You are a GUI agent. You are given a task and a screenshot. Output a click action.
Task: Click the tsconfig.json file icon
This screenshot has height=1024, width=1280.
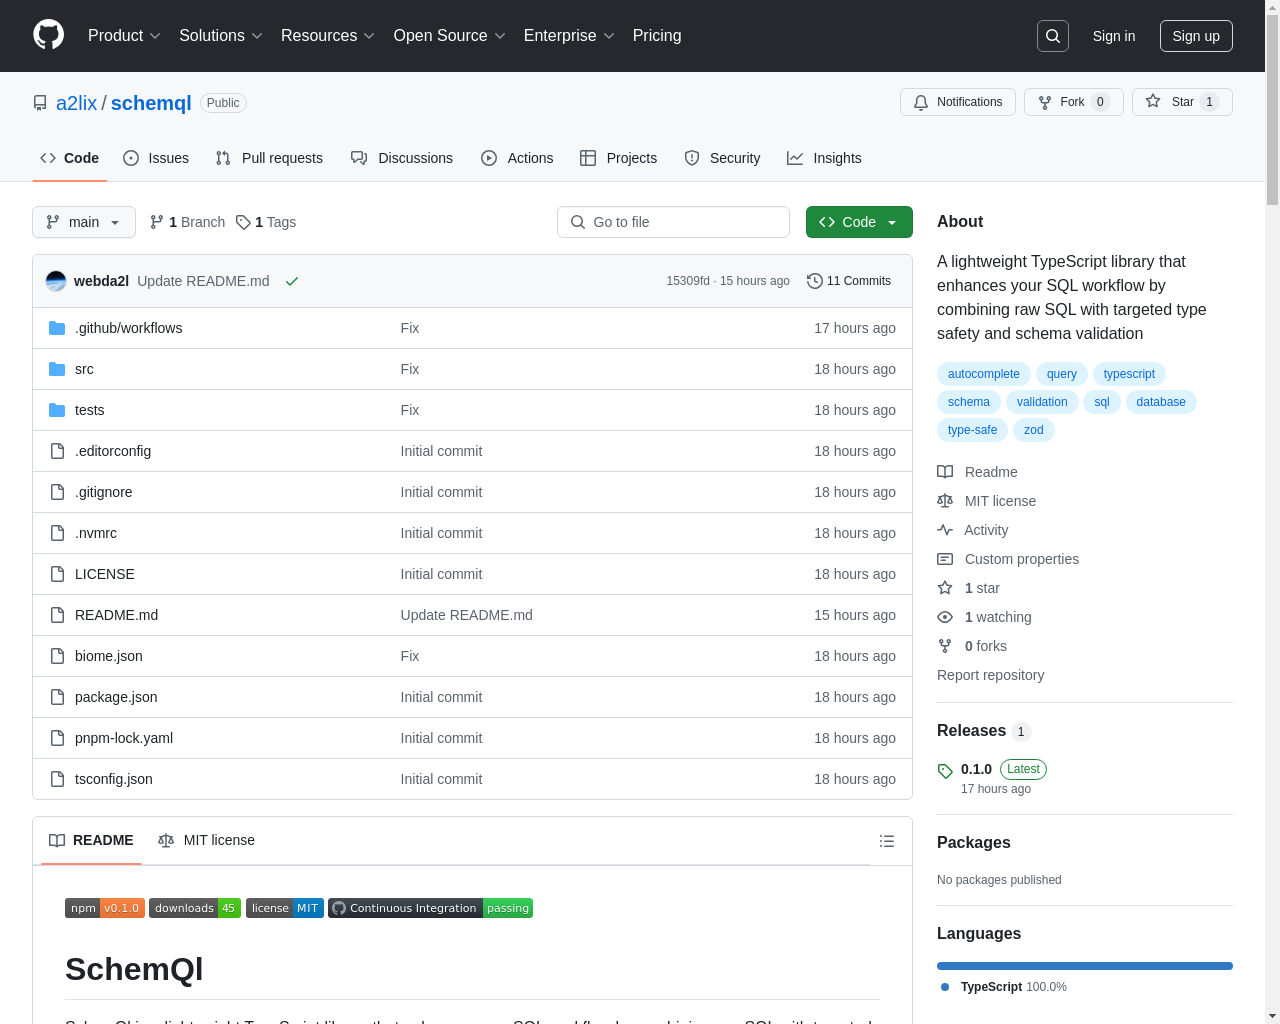(x=57, y=779)
